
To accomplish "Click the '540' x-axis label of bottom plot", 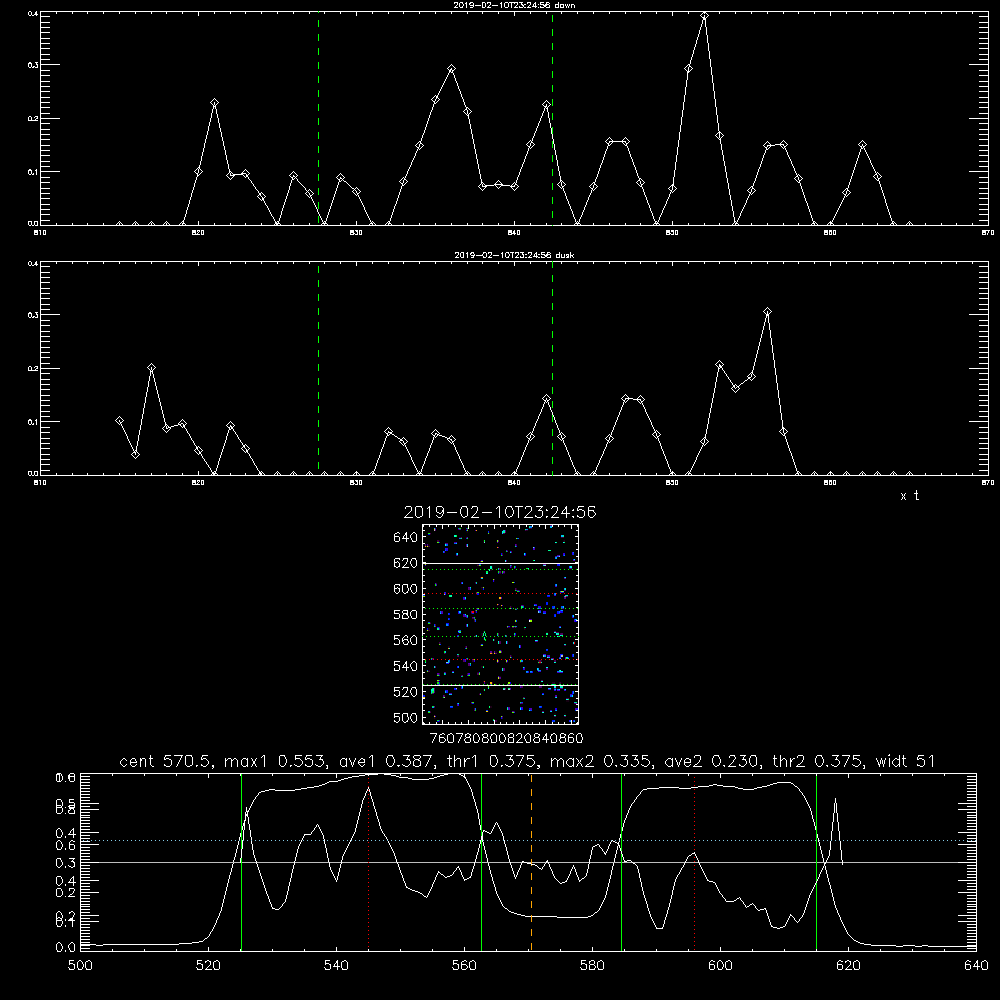I will point(336,966).
